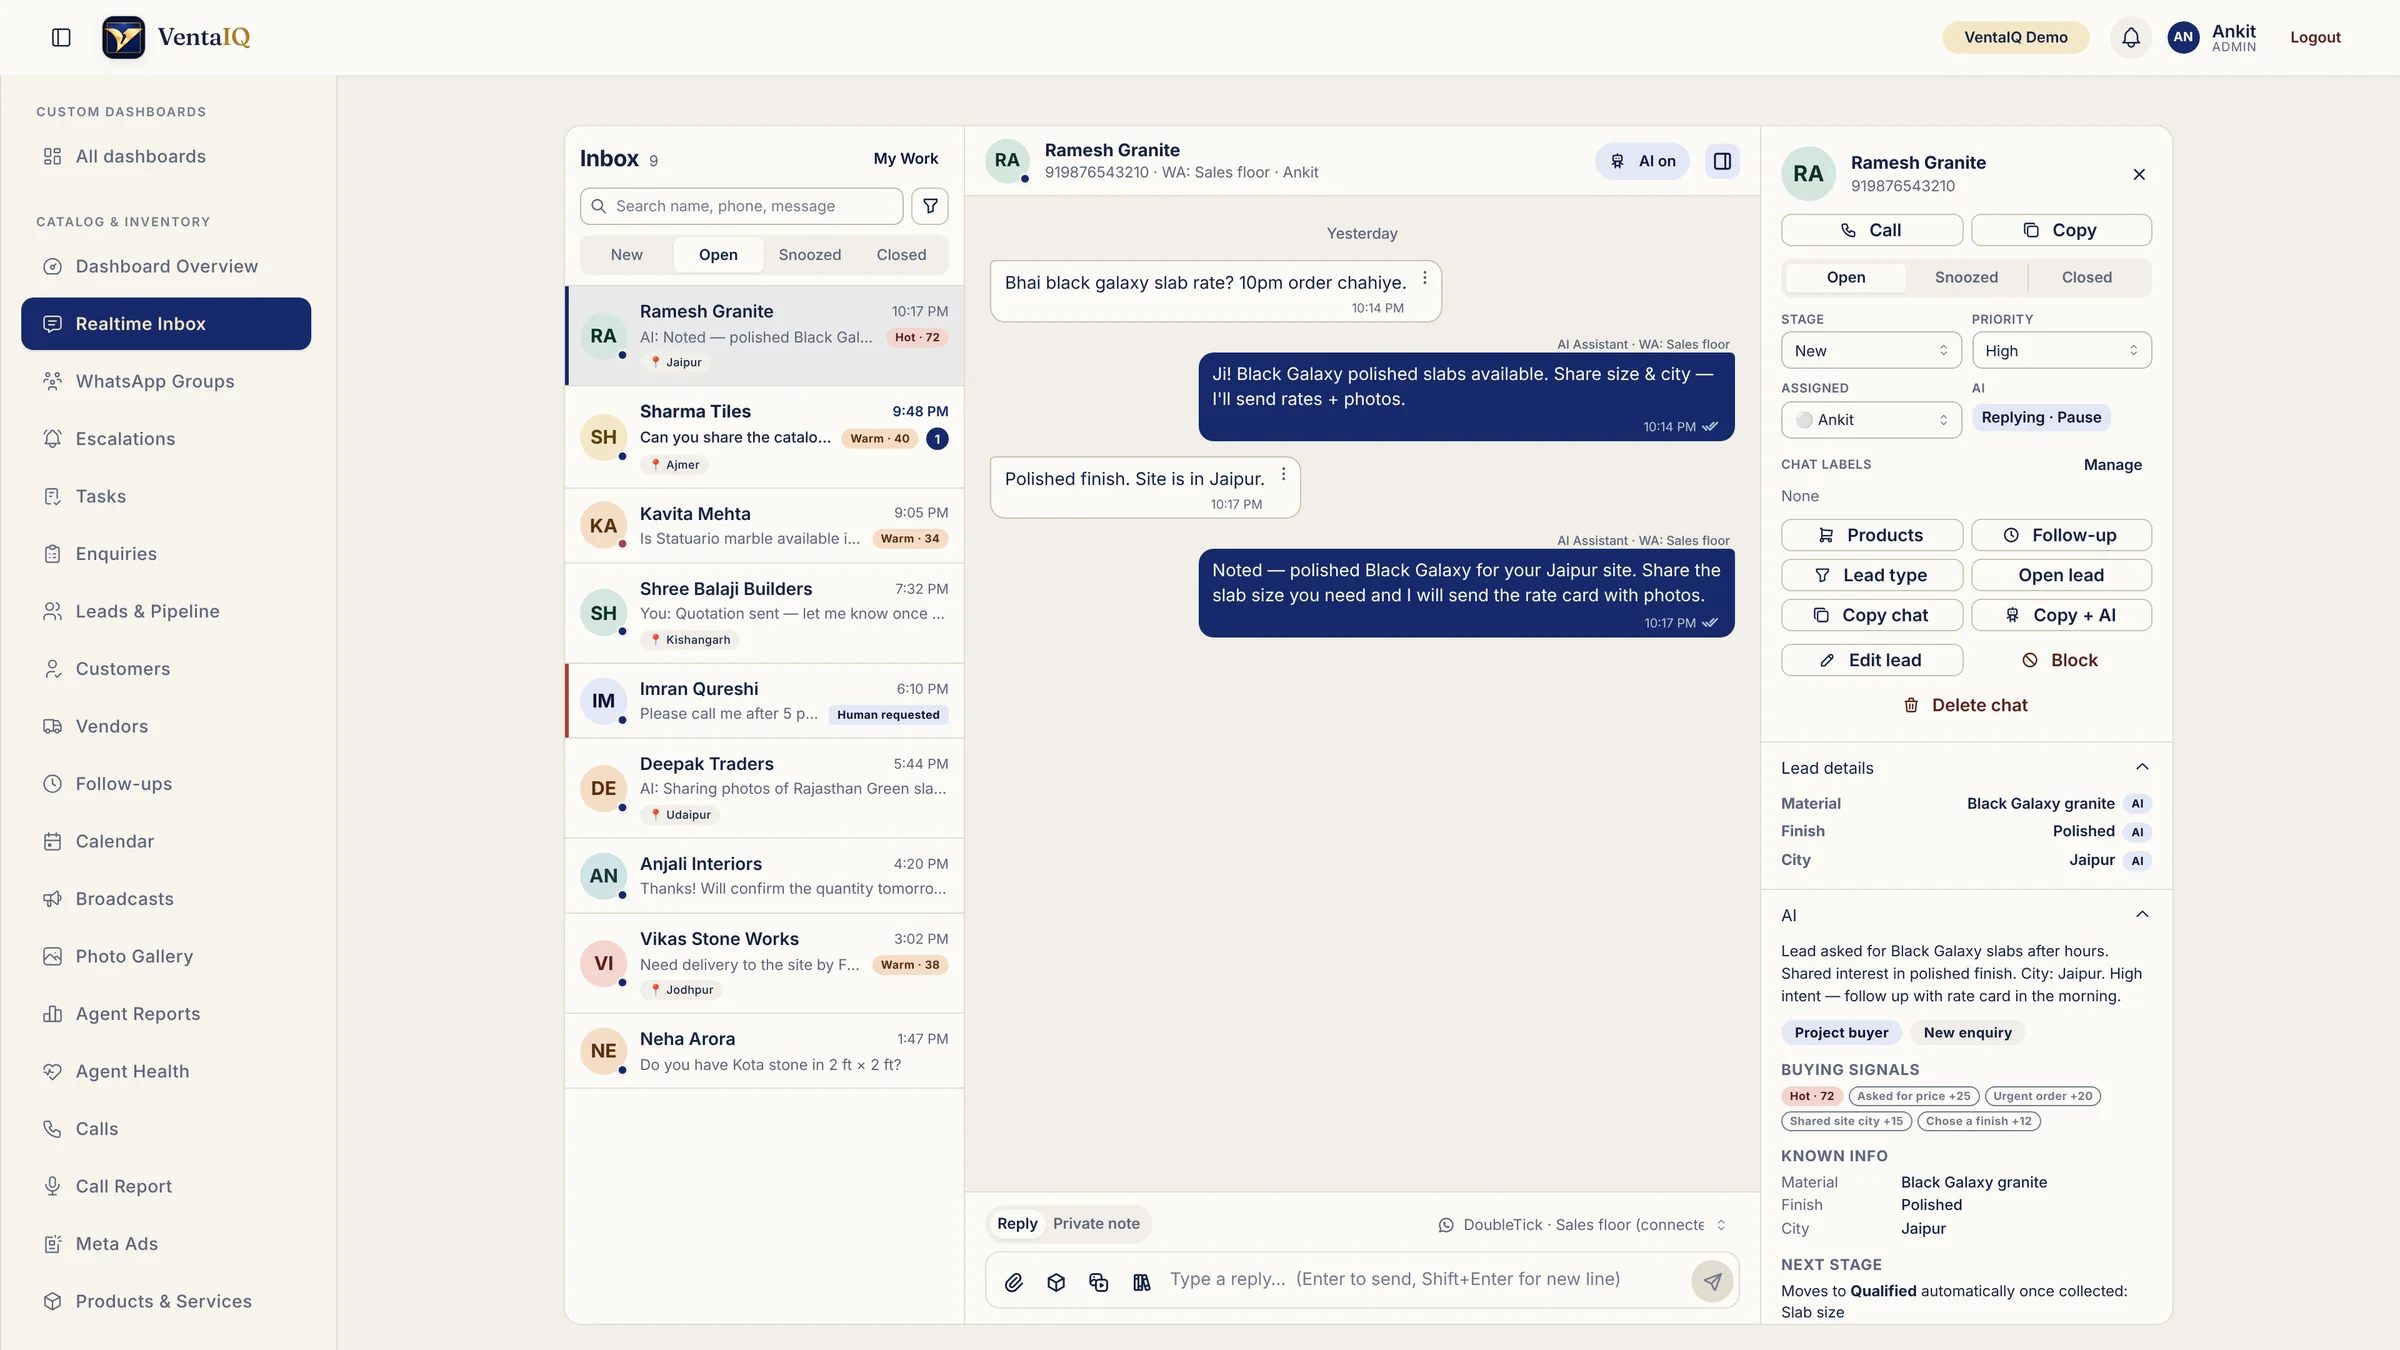Click the Follow-up button
Image resolution: width=2400 pixels, height=1350 pixels.
click(2062, 535)
